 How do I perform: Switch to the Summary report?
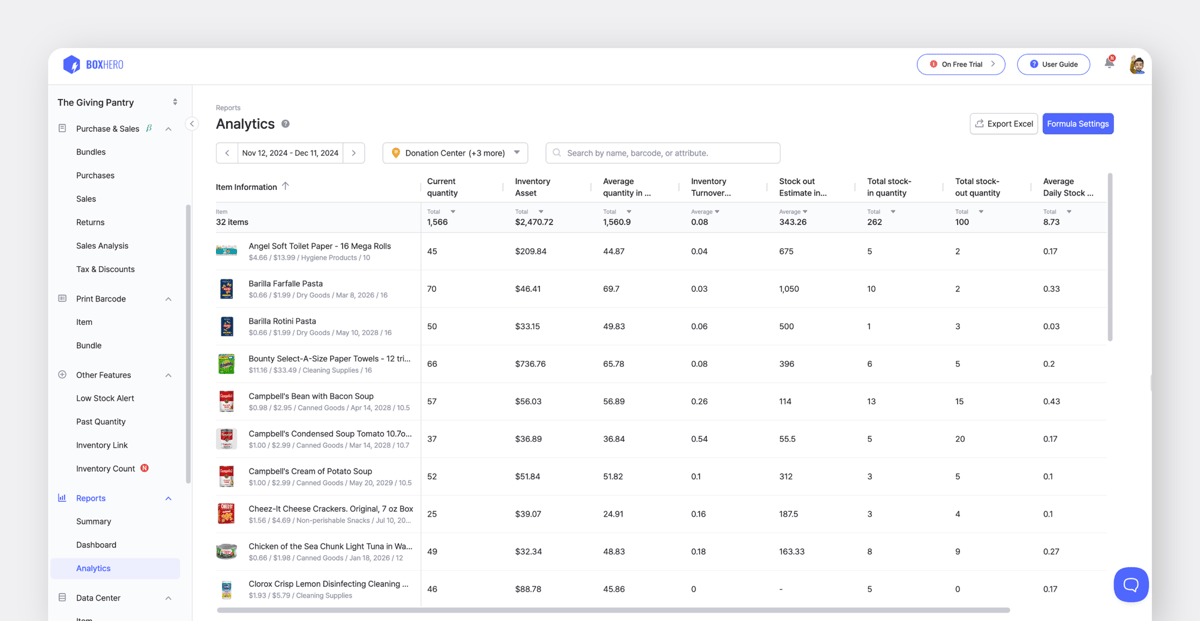pyautogui.click(x=93, y=521)
